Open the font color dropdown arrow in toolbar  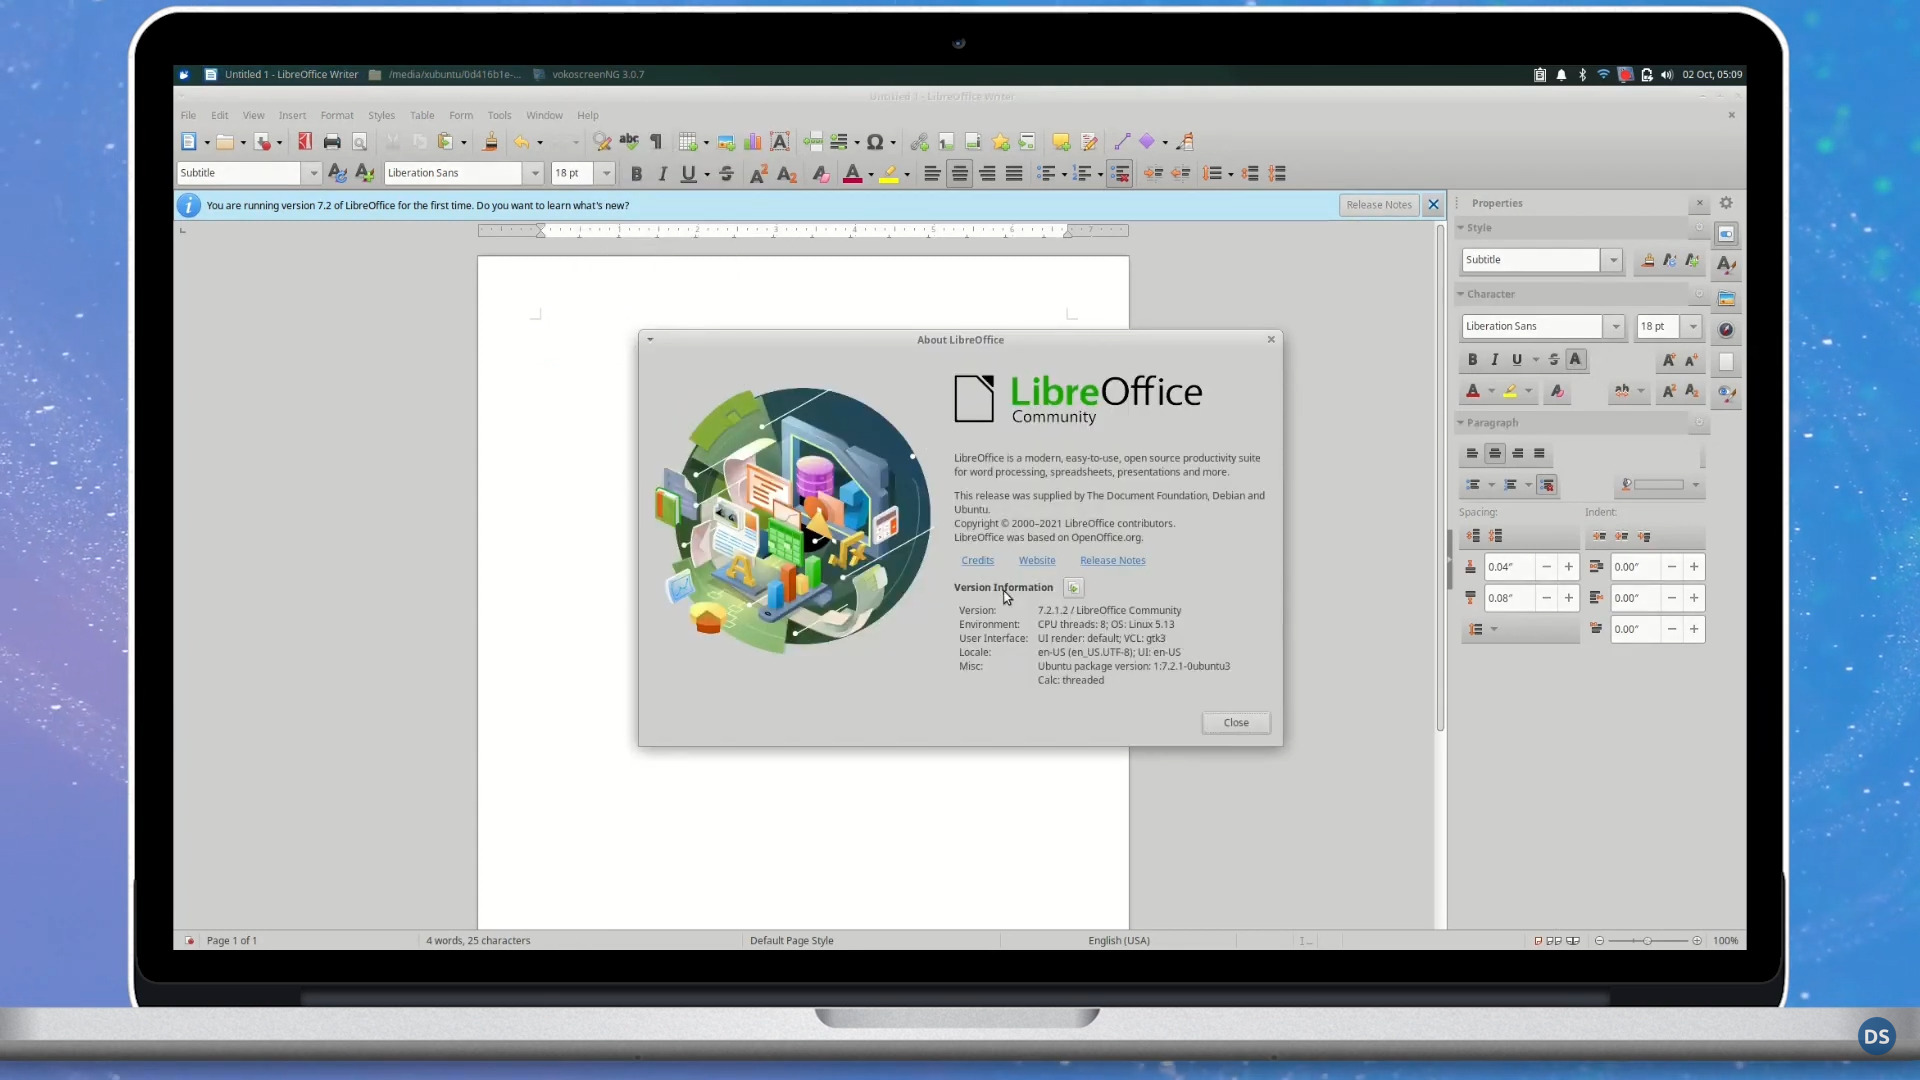[x=871, y=175]
